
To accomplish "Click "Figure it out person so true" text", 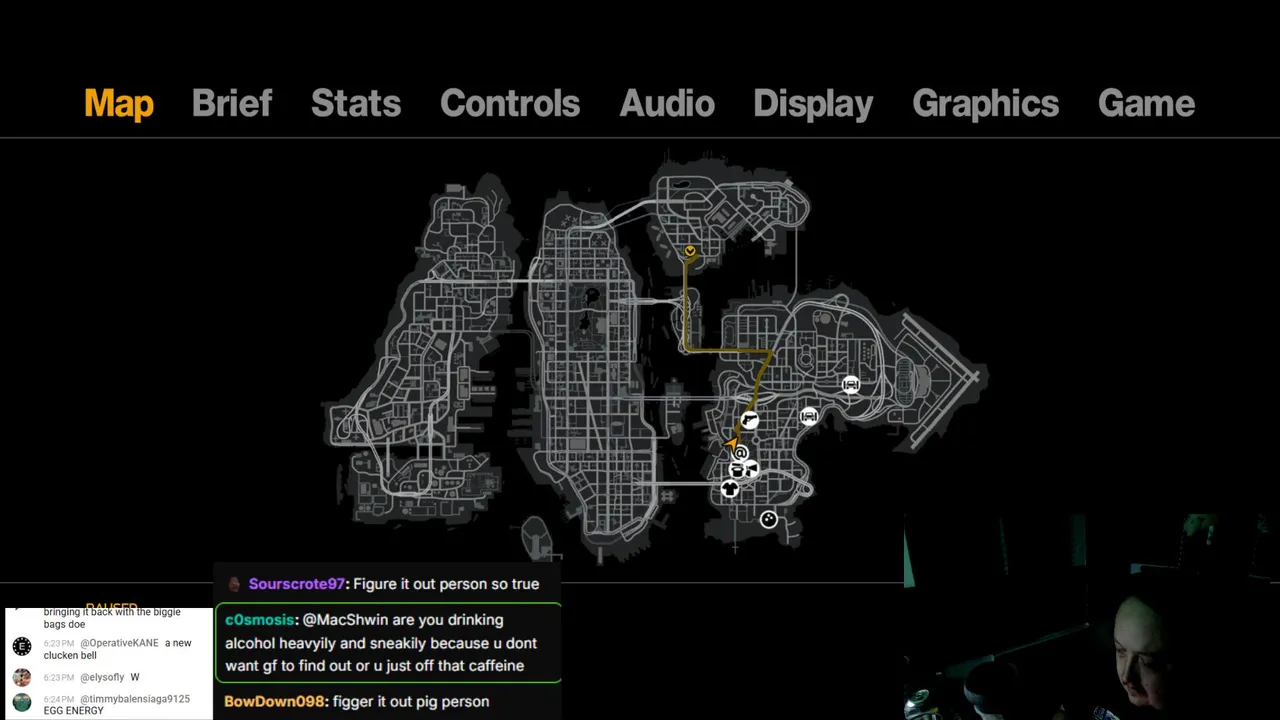I will pyautogui.click(x=446, y=584).
